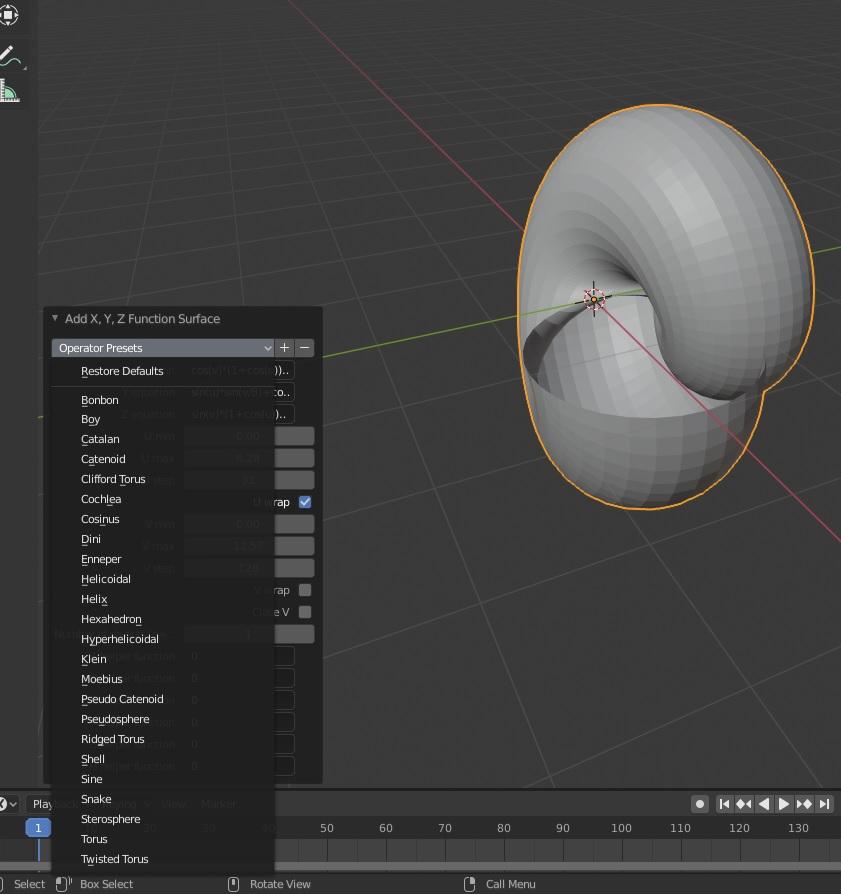This screenshot has width=841, height=894.
Task: Click the minus button to remove preset
Action: [x=305, y=348]
